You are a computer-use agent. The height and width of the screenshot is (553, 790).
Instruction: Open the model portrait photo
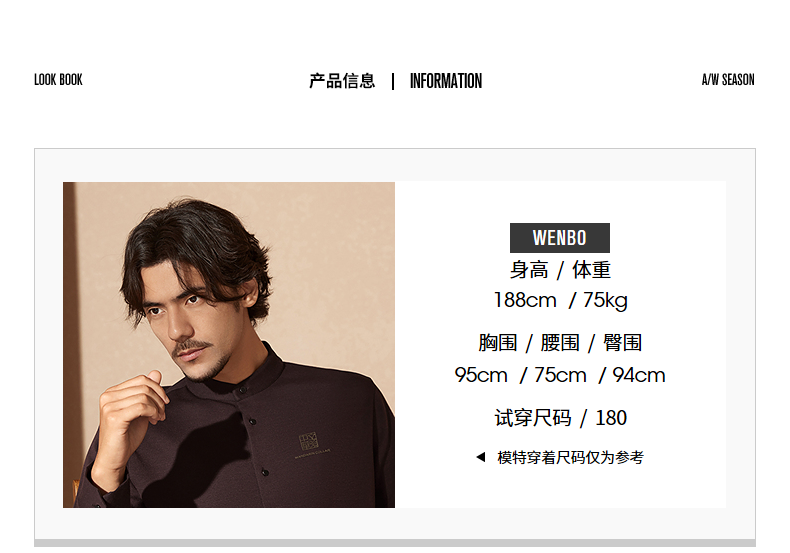coord(229,344)
